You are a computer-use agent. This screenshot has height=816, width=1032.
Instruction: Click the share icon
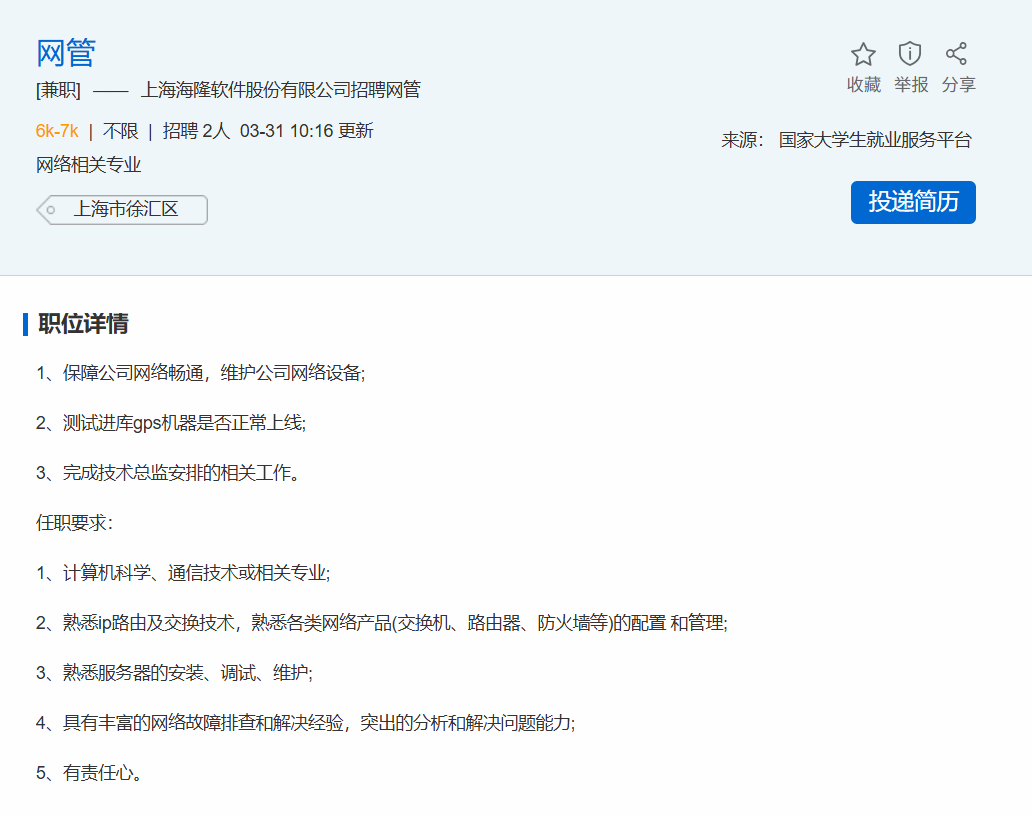[x=957, y=54]
